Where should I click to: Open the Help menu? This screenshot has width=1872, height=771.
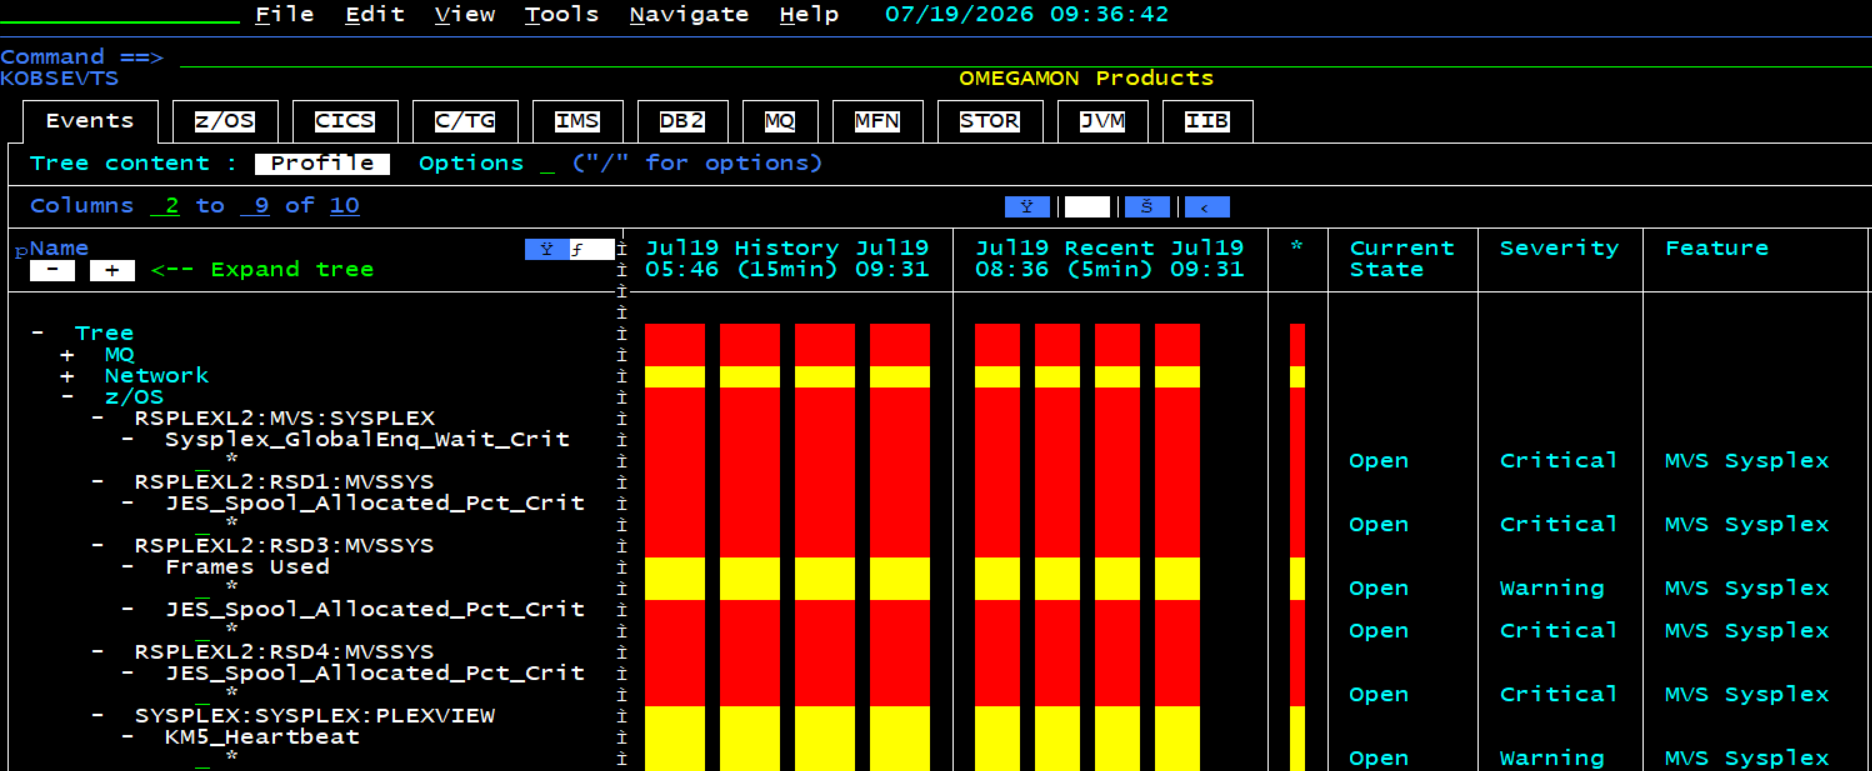pyautogui.click(x=809, y=14)
